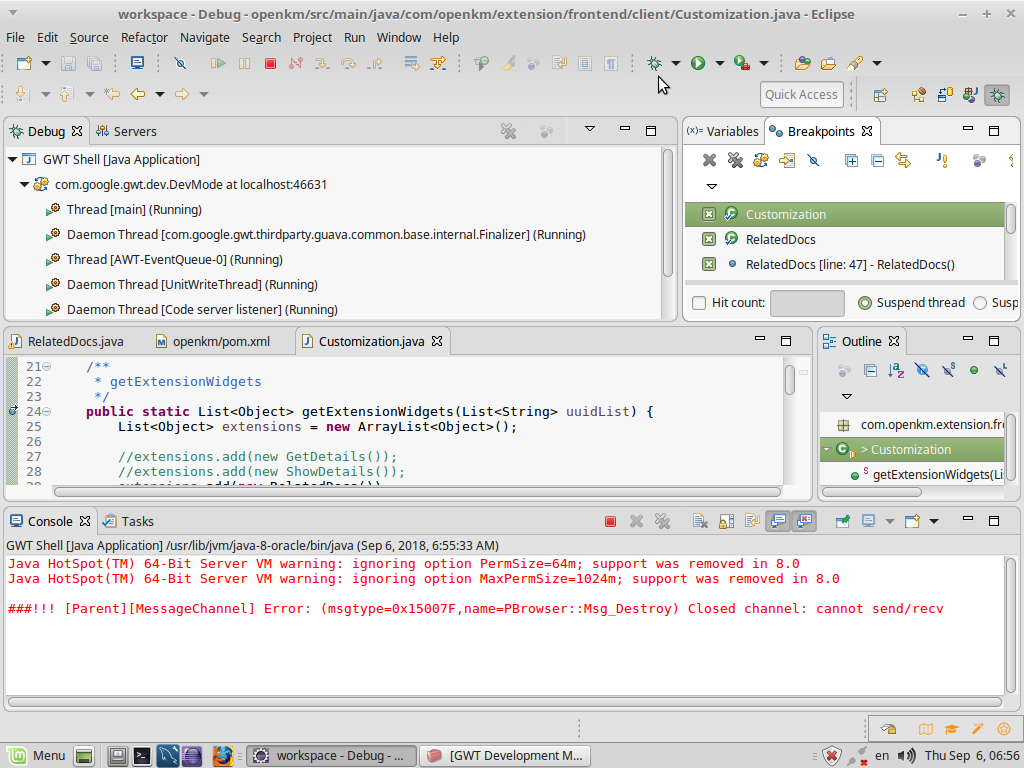Click Remove All Breakpoints icon in Breakpoints view
This screenshot has width=1024, height=768.
(x=735, y=160)
